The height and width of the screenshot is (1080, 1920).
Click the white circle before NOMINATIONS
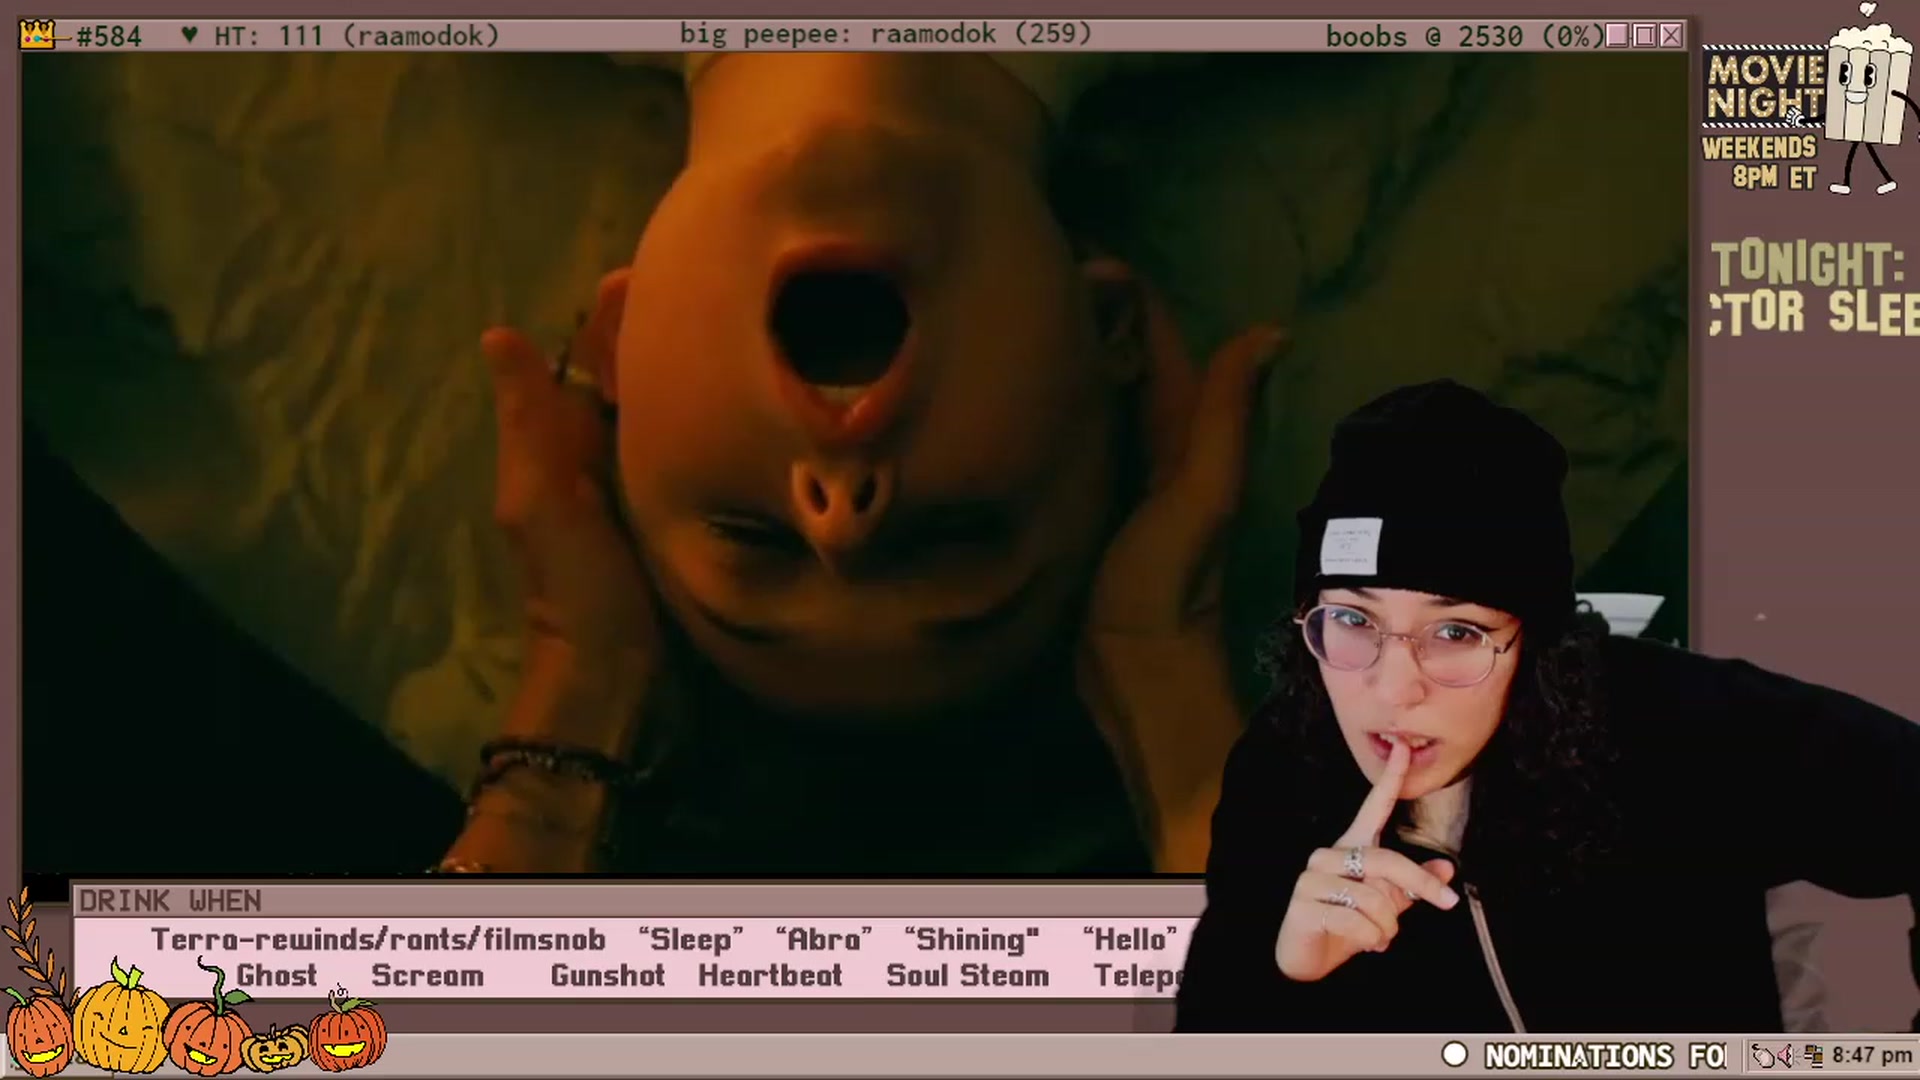point(1455,1054)
